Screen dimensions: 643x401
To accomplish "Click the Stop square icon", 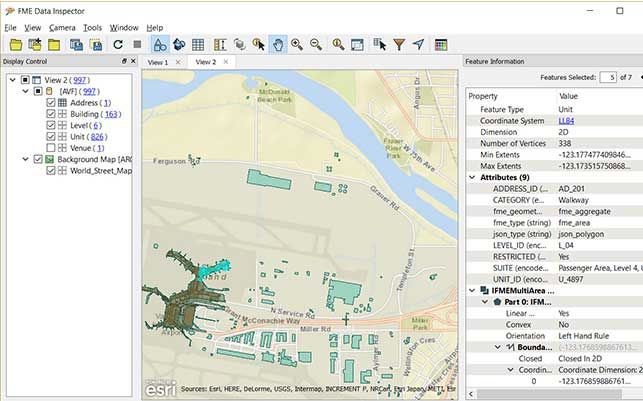I will tap(137, 44).
